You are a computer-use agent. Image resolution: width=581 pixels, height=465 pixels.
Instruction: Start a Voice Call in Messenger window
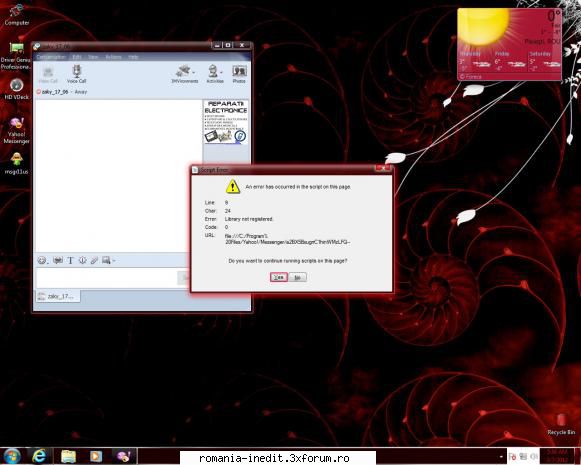[x=77, y=74]
